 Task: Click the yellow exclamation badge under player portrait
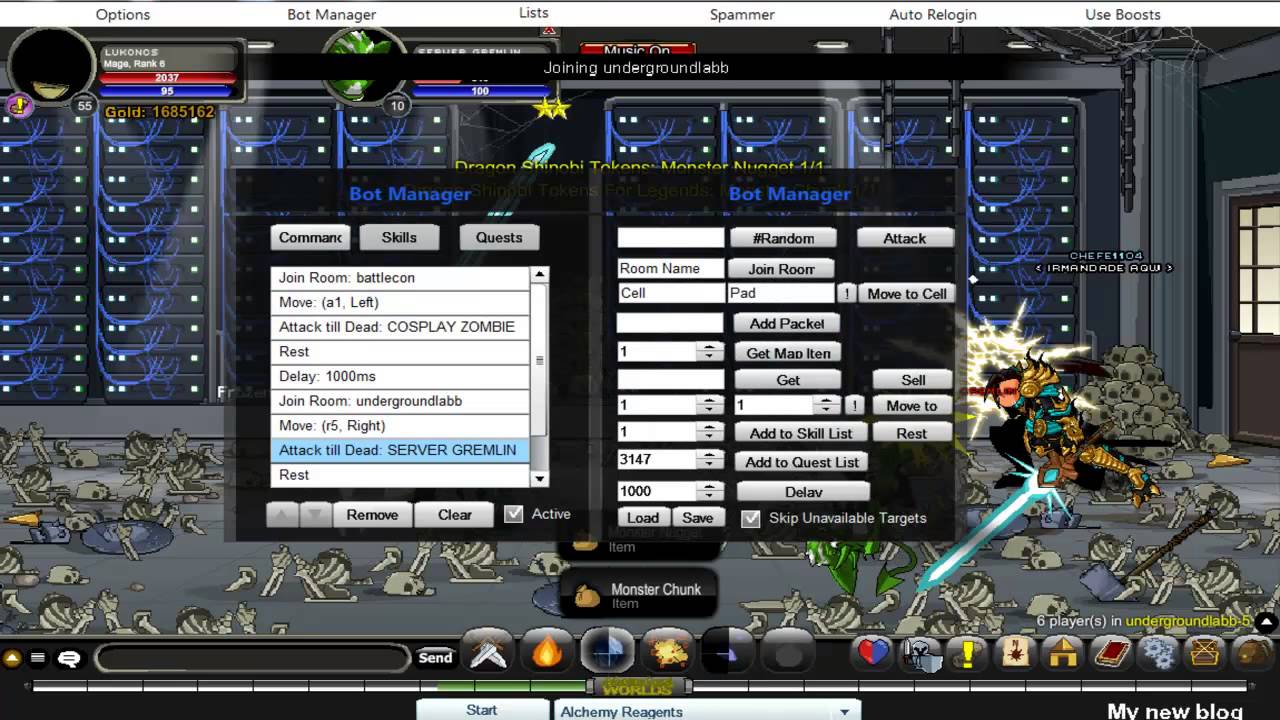[x=19, y=105]
